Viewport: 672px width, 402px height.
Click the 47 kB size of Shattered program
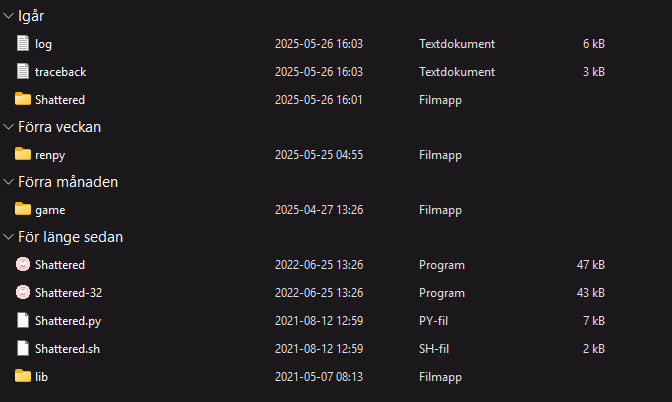[x=591, y=265]
